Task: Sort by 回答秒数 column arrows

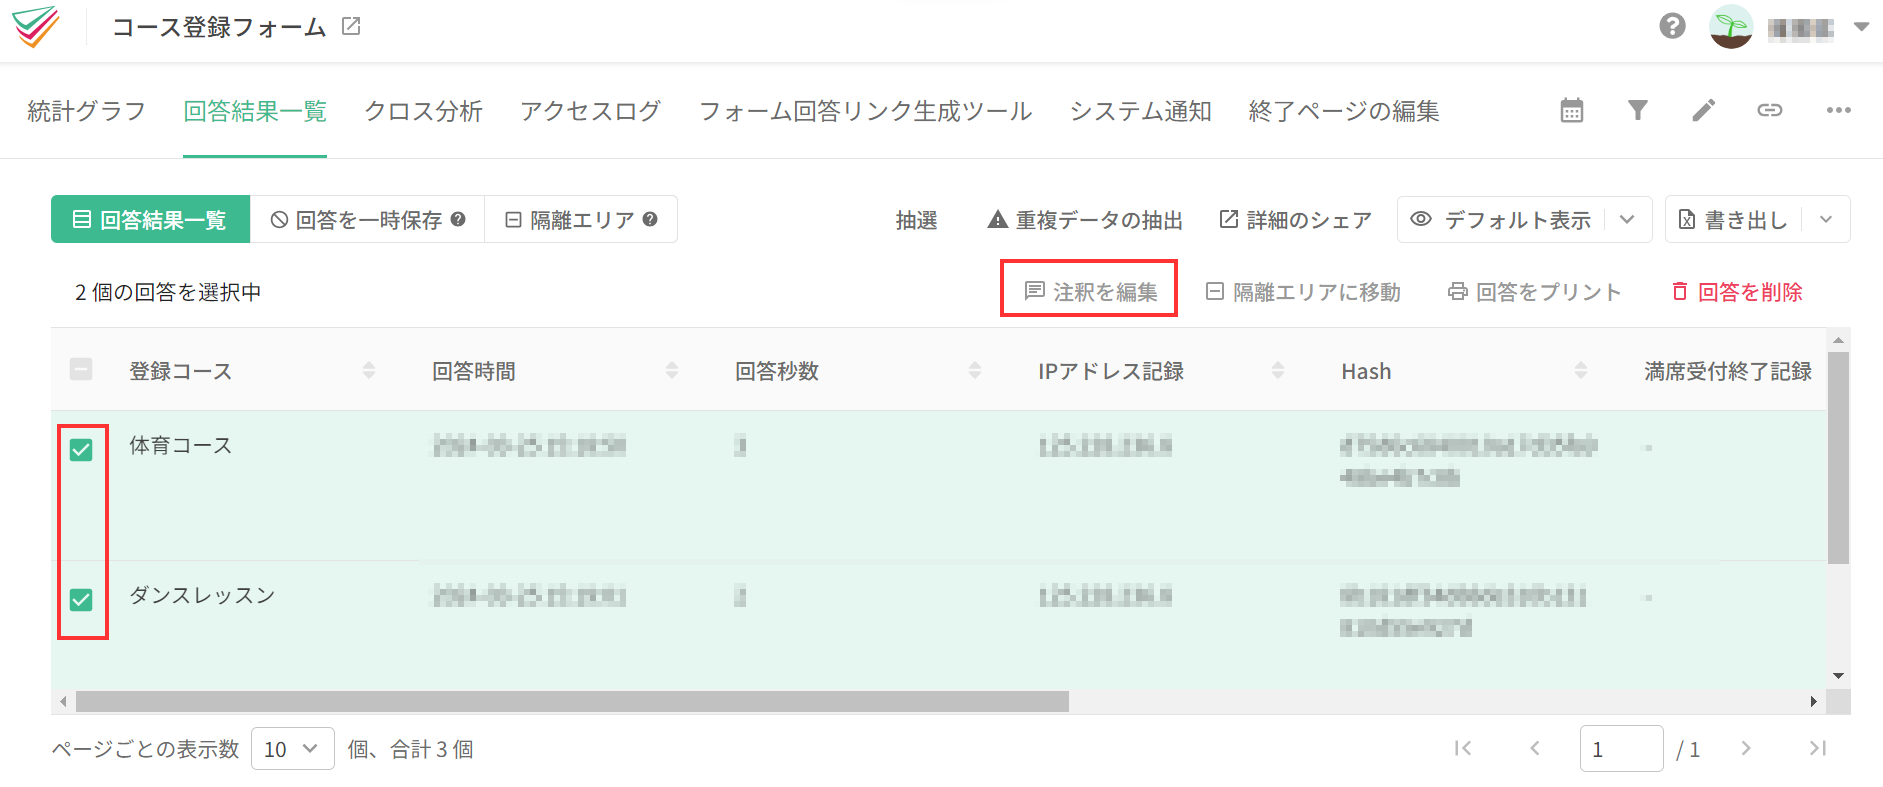Action: (x=975, y=371)
